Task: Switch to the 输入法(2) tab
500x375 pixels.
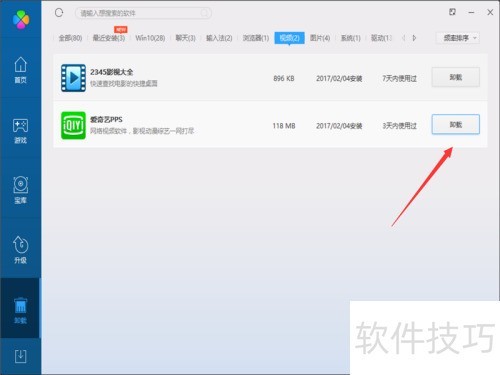Action: 219,38
